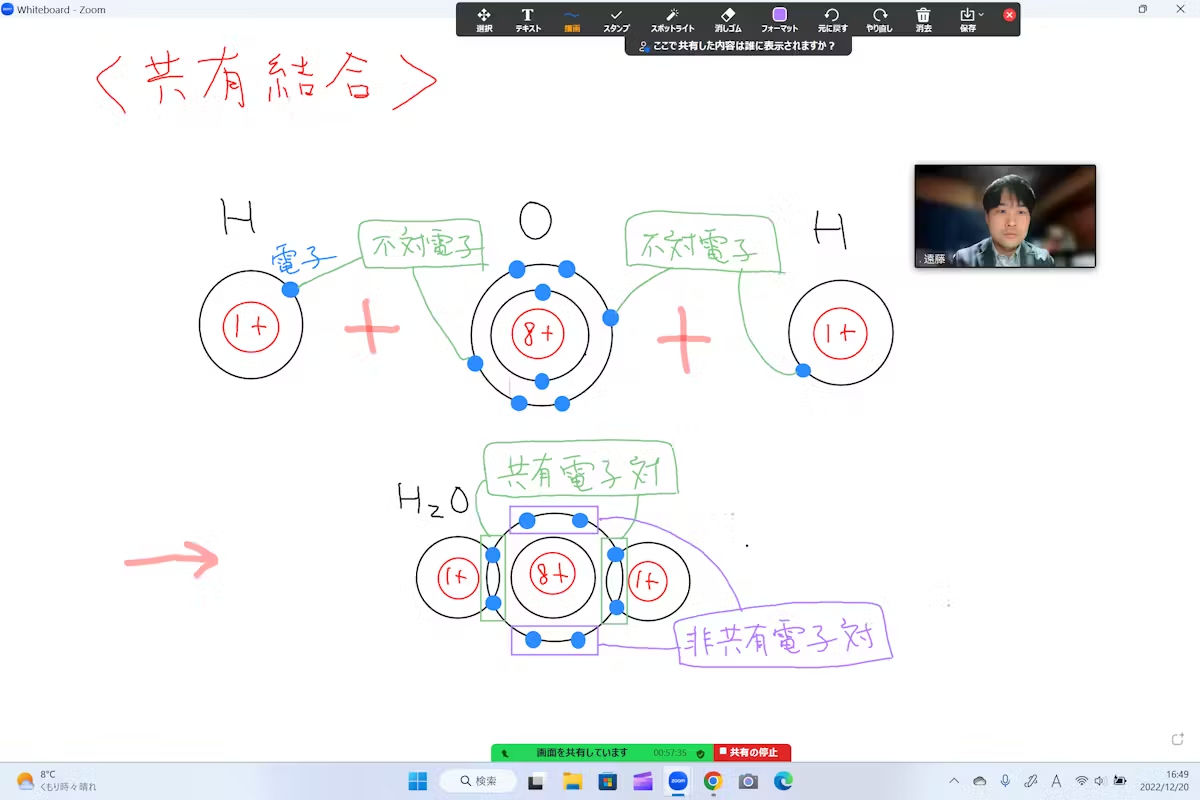Activate the 描画 drawing tool

coord(572,20)
